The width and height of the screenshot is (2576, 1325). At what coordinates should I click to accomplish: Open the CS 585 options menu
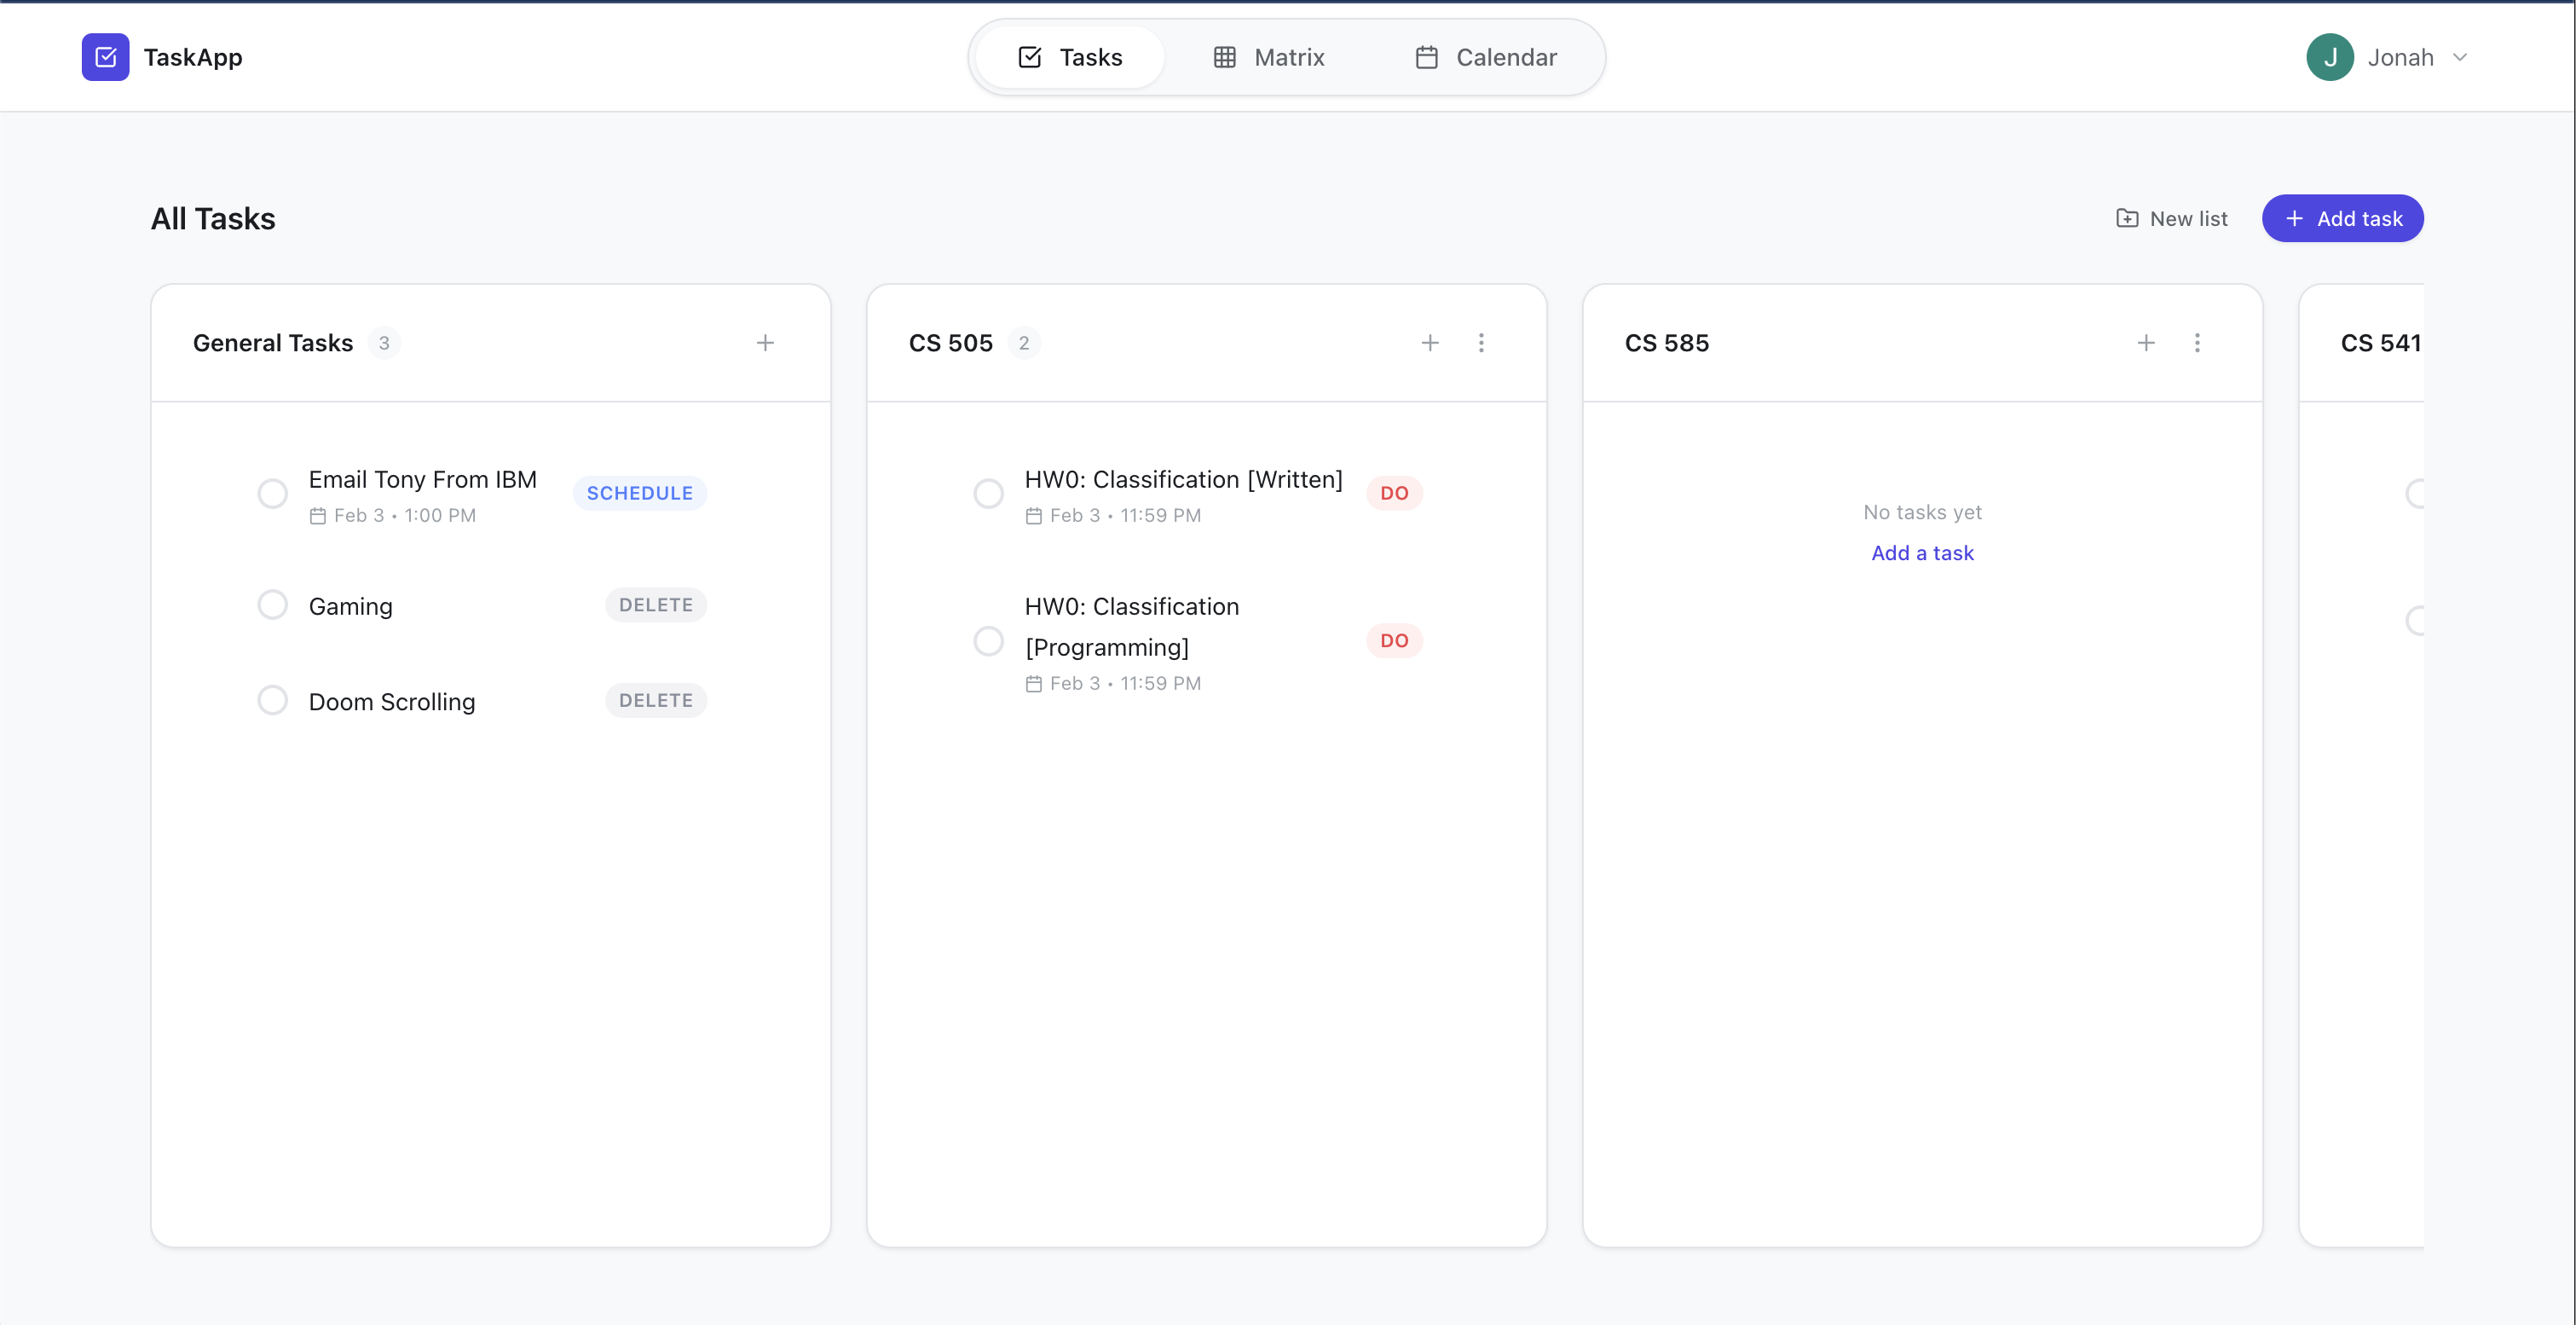click(2197, 342)
